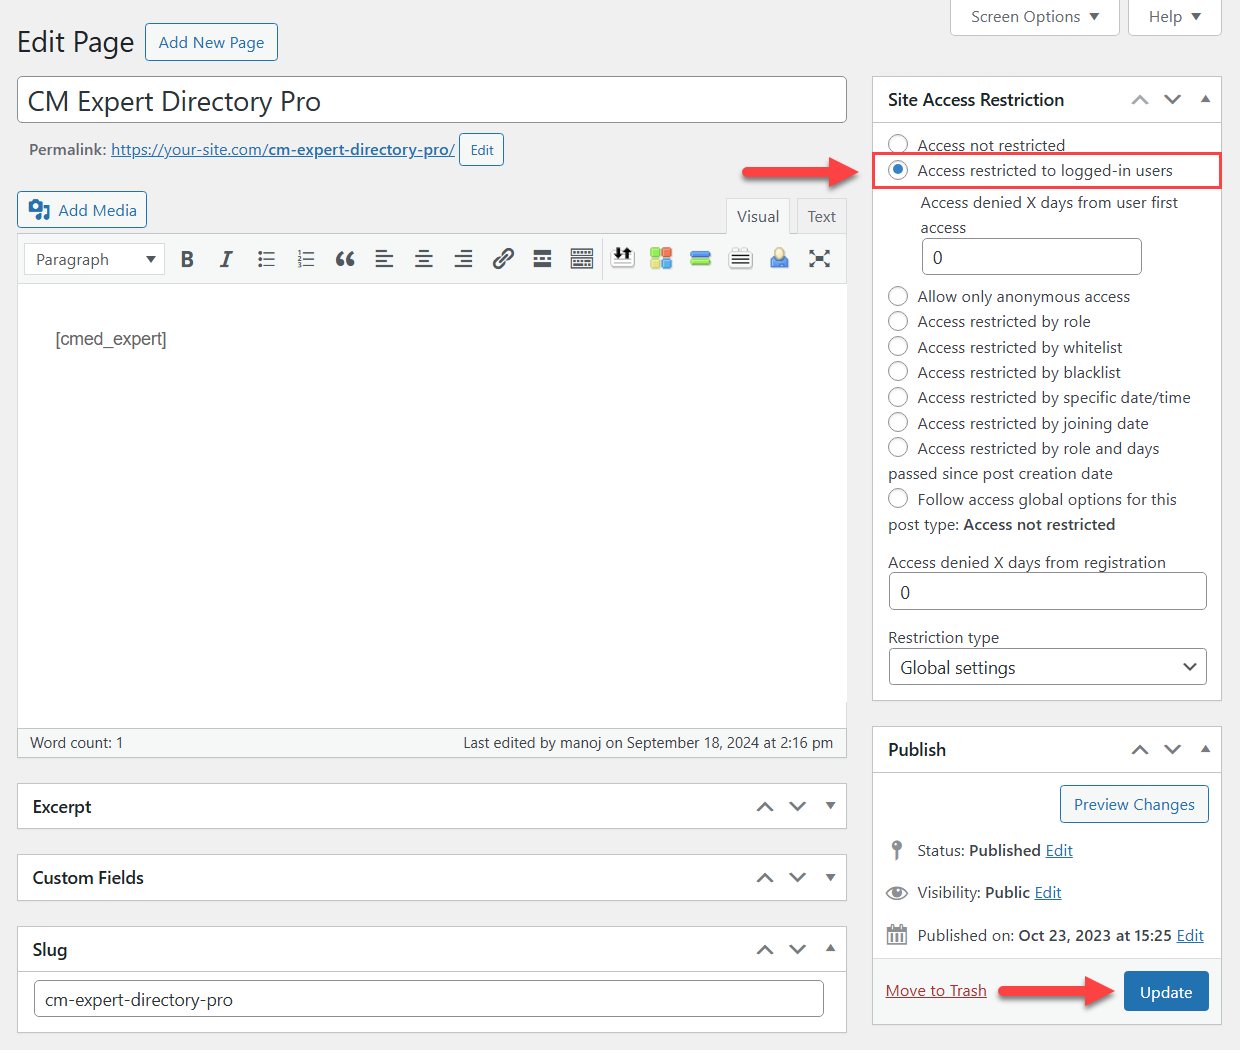Edit the publish Status
The image size is (1240, 1050).
tap(1059, 850)
